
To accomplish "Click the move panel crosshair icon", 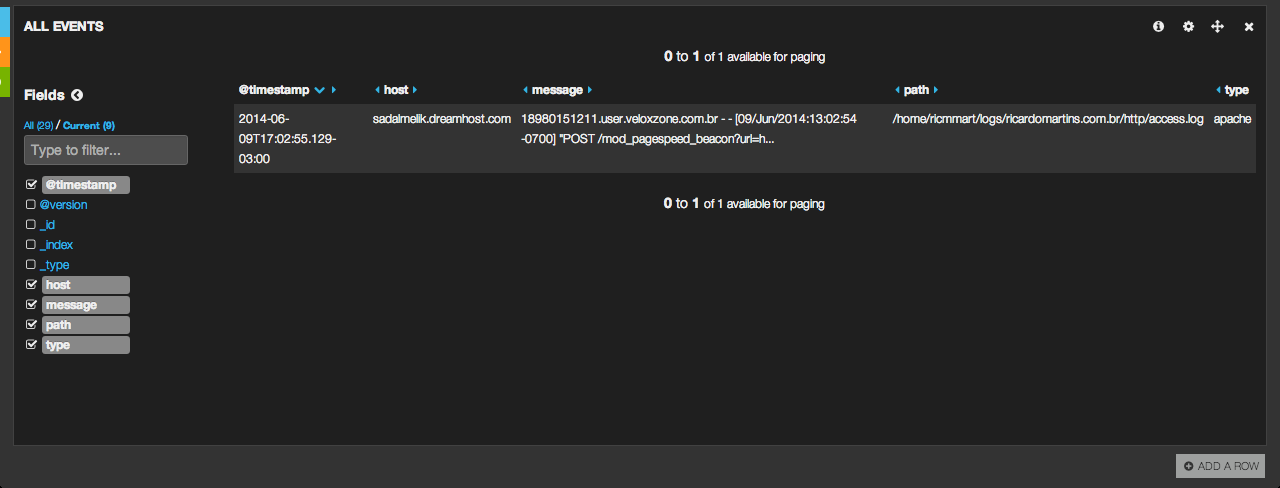I will (x=1217, y=27).
